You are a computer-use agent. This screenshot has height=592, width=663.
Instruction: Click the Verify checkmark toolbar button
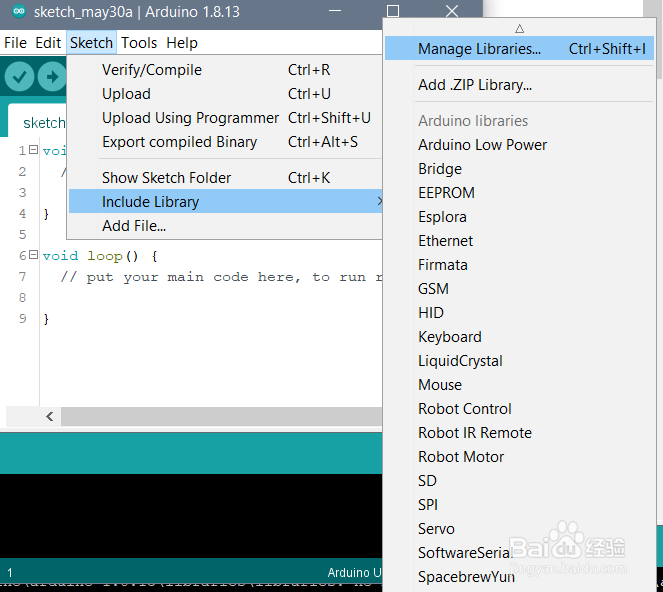(19, 77)
